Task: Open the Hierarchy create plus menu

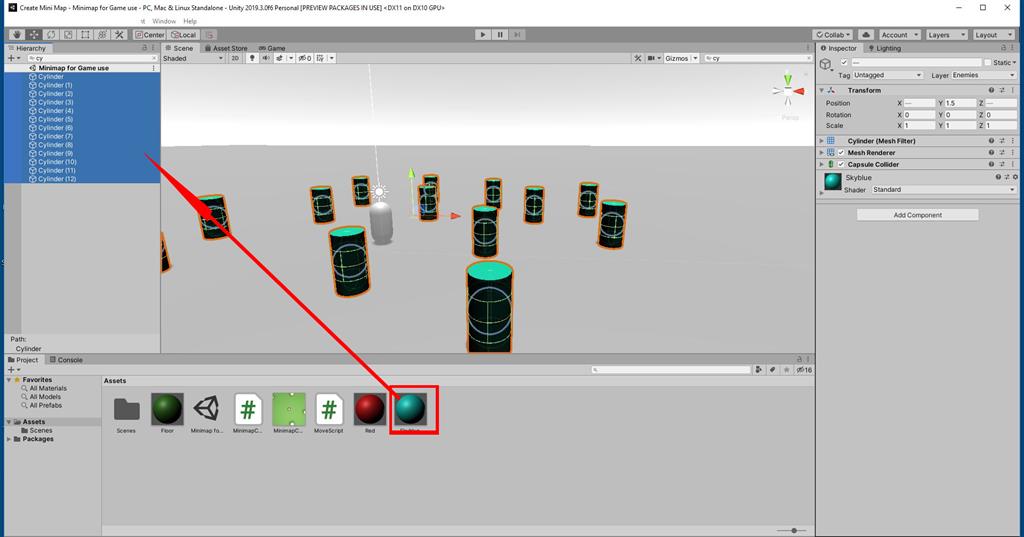Action: (x=13, y=58)
